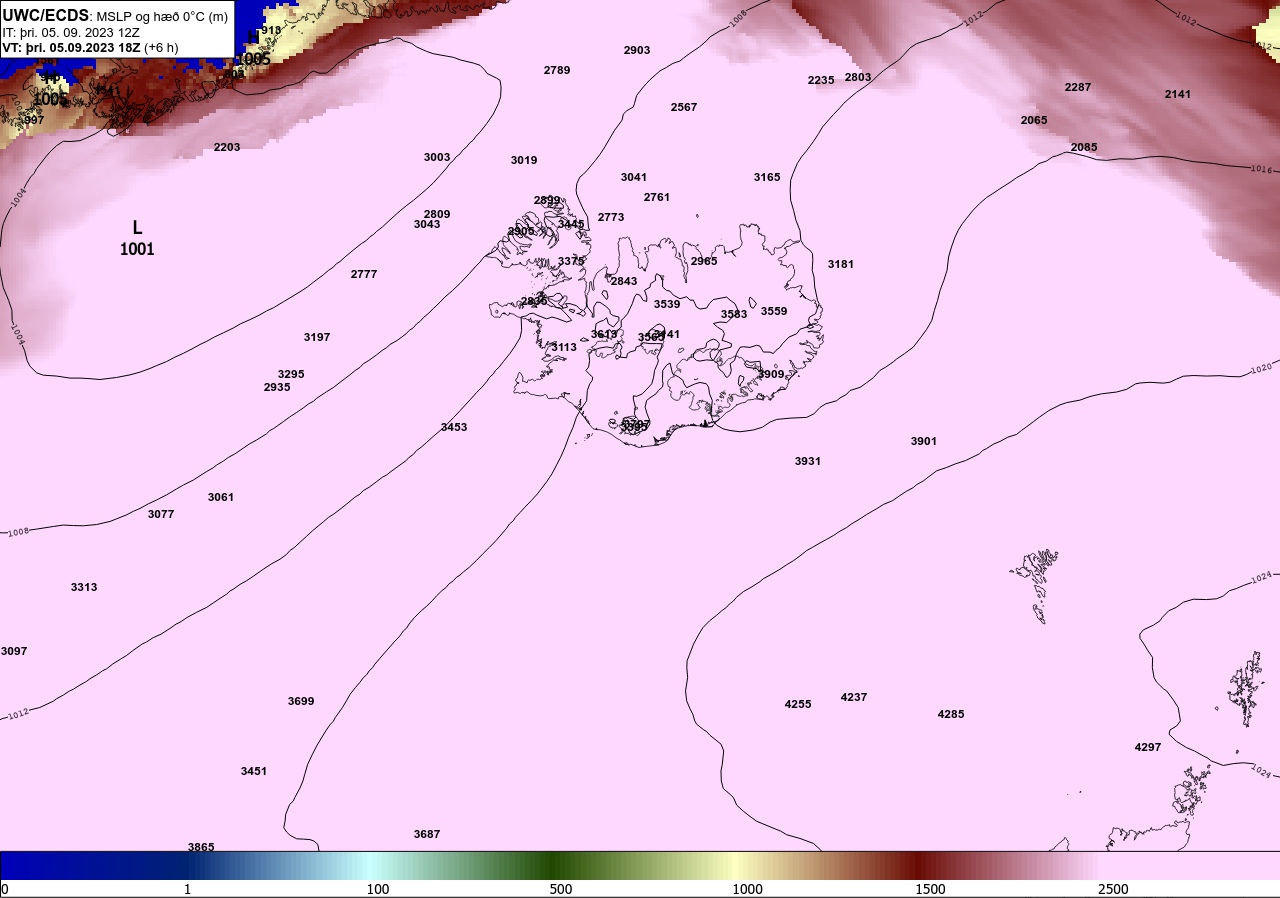Click the 500 mark on color scale
Screen dimensions: 1280x898
tap(561, 890)
